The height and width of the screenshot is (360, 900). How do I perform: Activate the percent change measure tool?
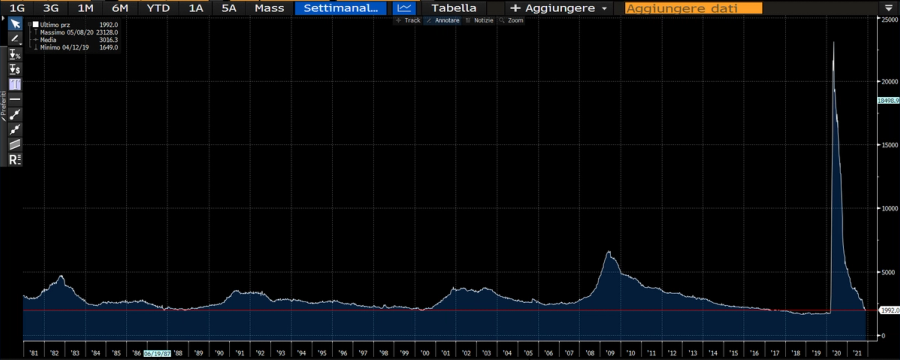tap(15, 55)
